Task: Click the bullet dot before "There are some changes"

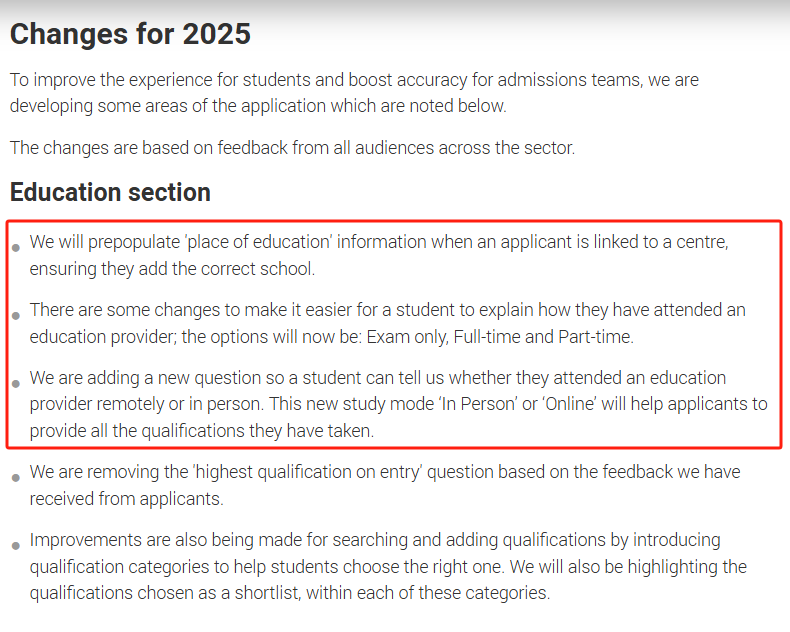Action: click(16, 315)
